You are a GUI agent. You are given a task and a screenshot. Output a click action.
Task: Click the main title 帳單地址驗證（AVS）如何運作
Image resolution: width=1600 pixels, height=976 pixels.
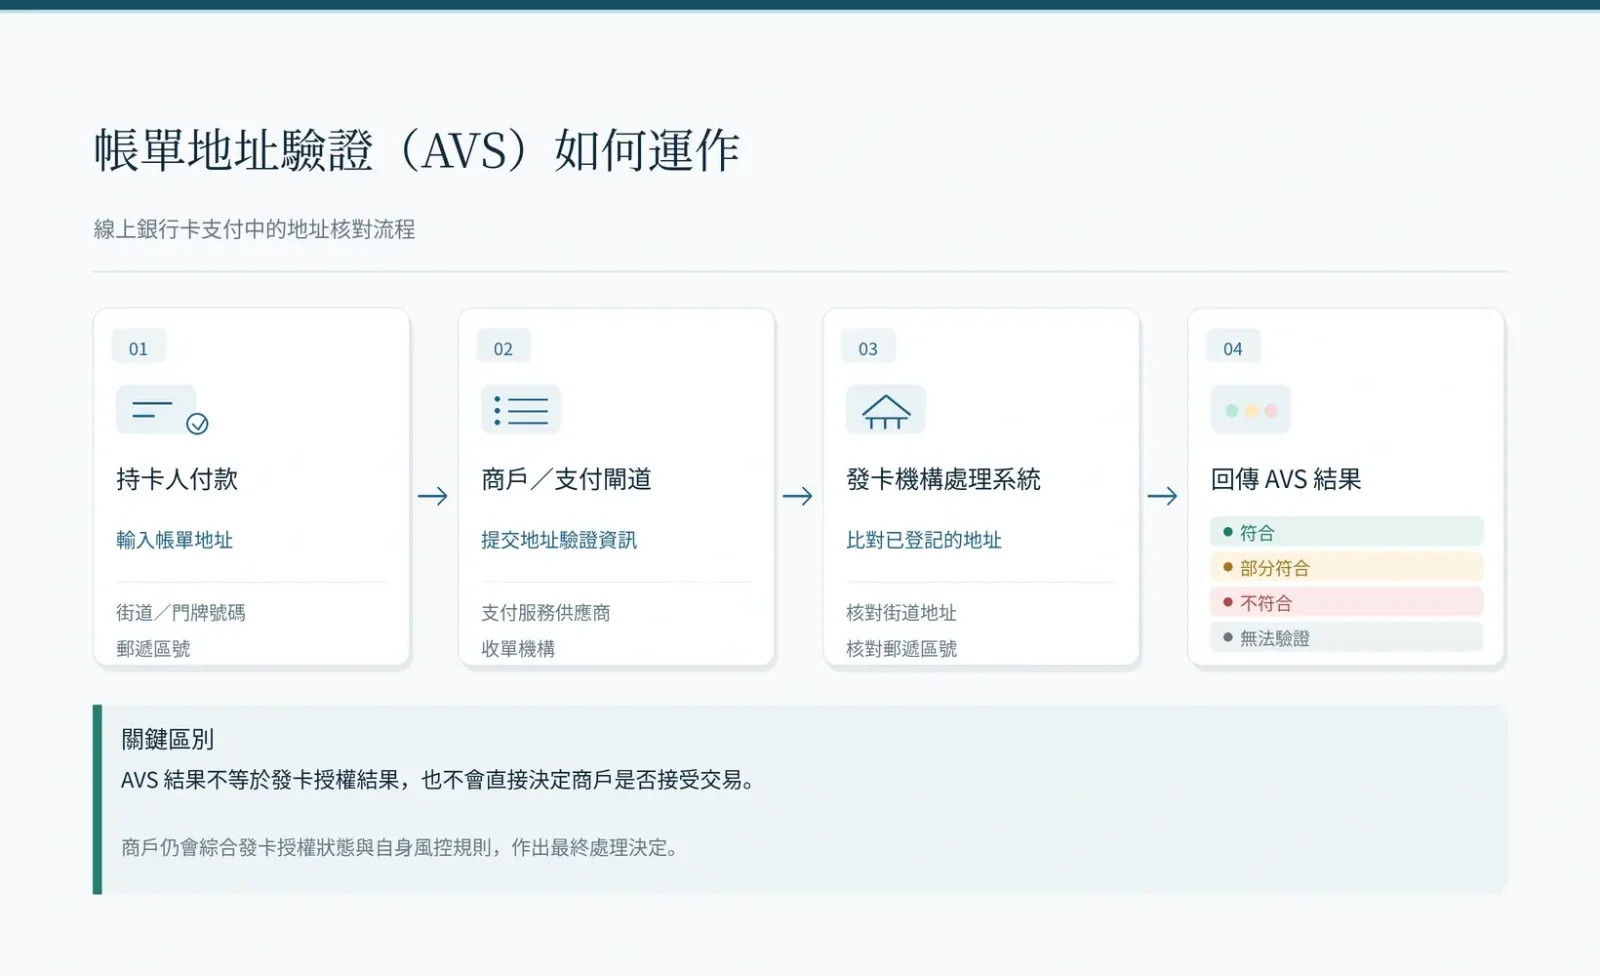point(417,151)
